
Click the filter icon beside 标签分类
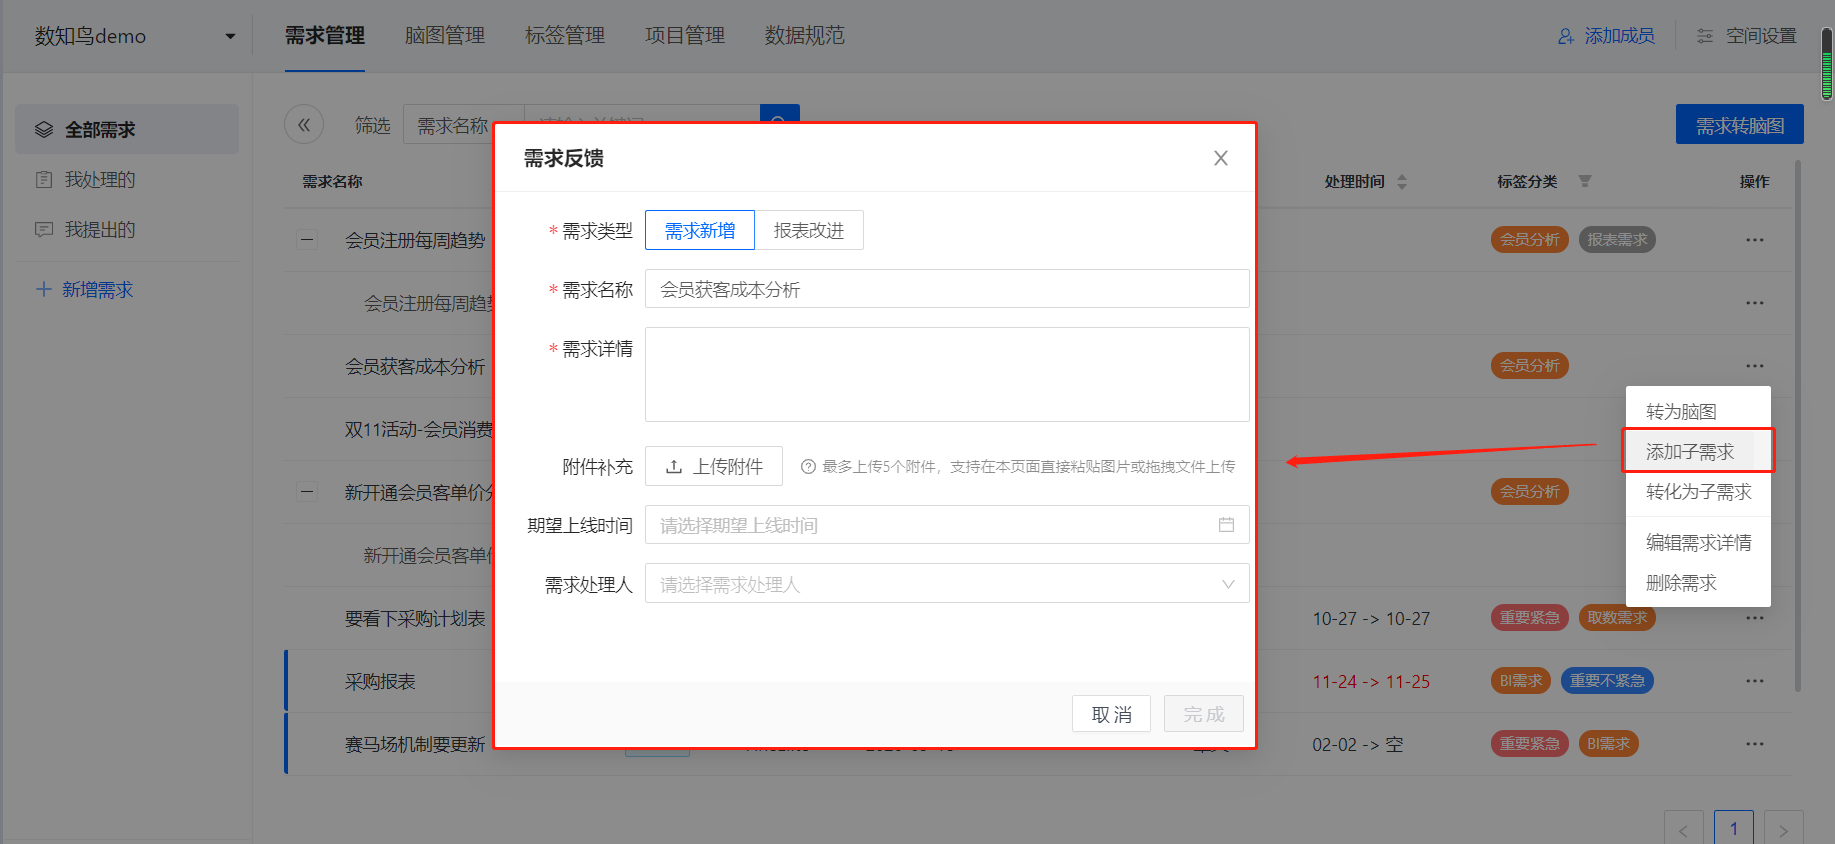1585,181
